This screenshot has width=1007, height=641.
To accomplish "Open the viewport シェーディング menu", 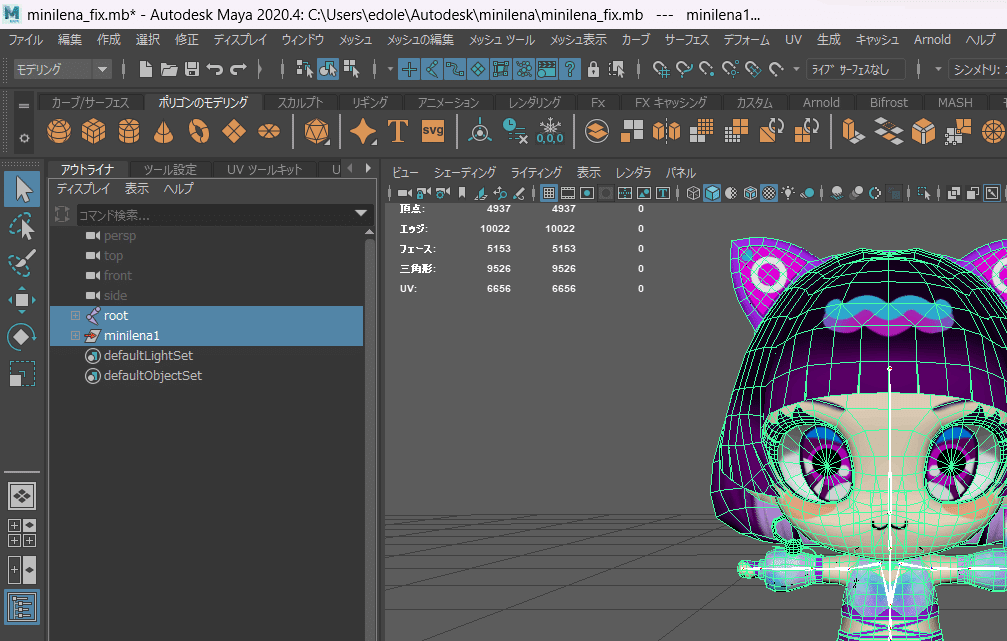I will [x=464, y=172].
